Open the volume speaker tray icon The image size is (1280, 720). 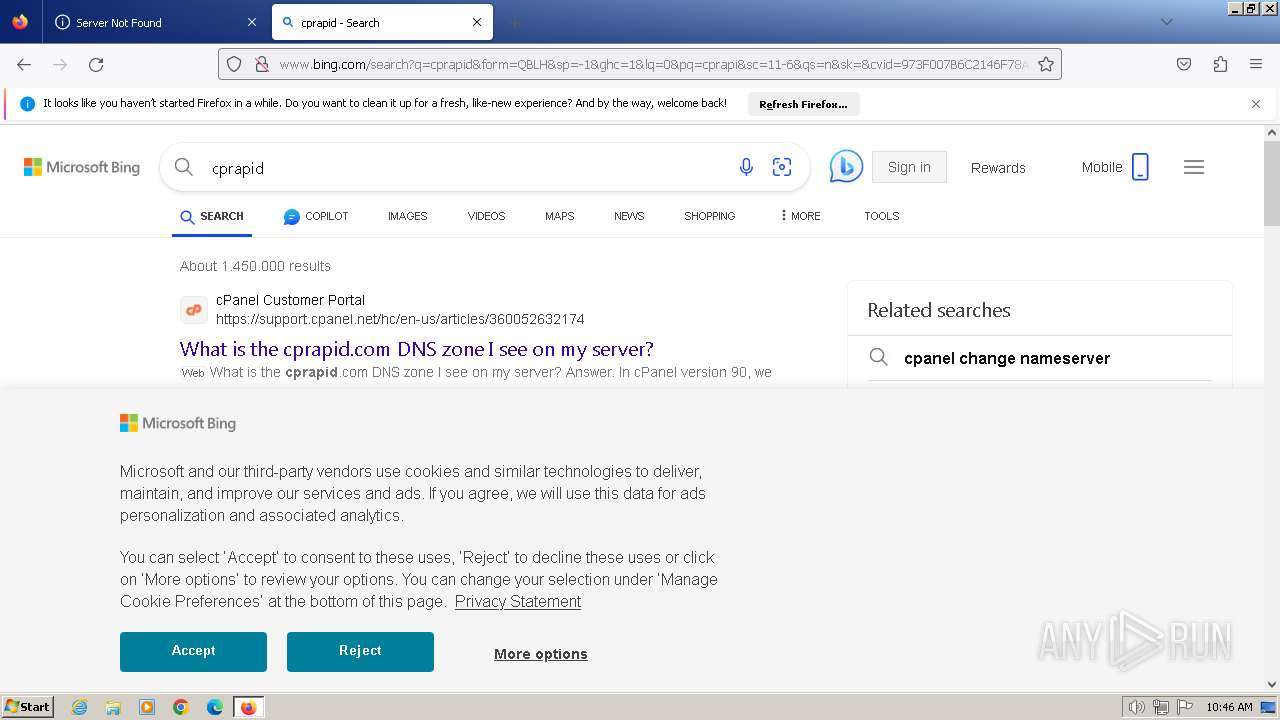tap(1137, 707)
